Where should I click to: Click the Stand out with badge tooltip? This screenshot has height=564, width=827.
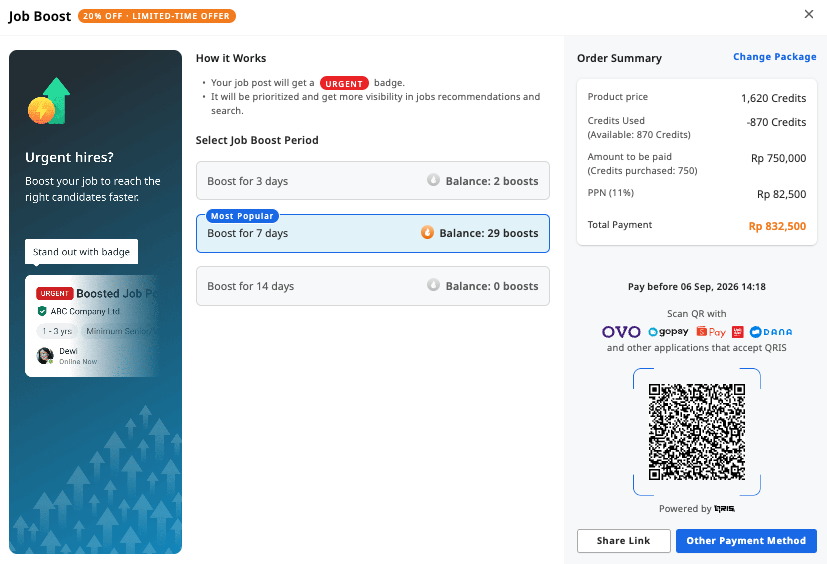click(x=81, y=252)
